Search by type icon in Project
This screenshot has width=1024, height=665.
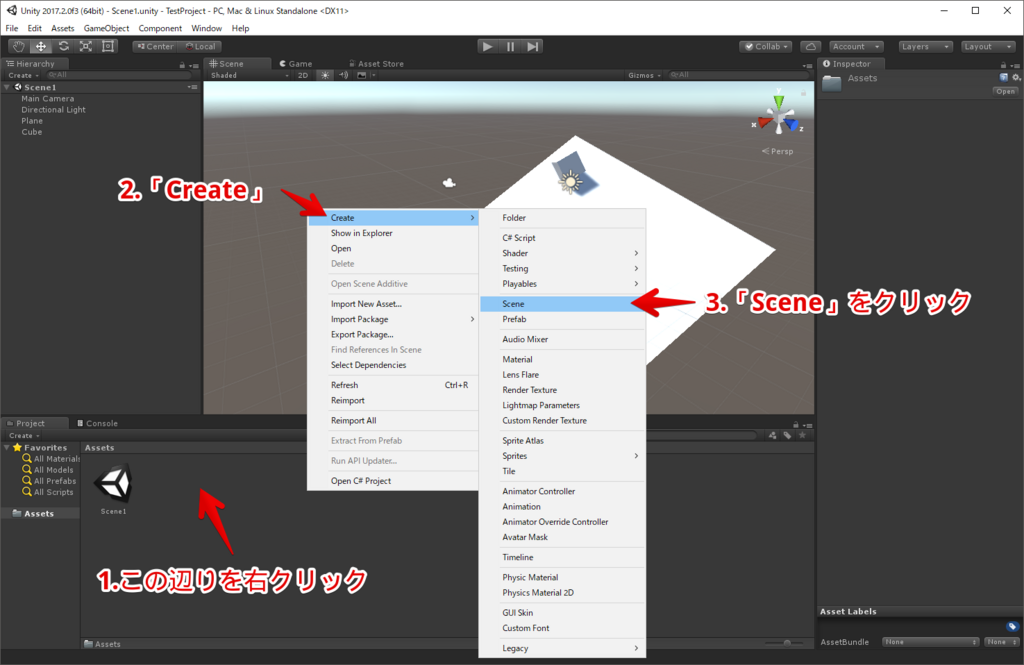(x=773, y=435)
